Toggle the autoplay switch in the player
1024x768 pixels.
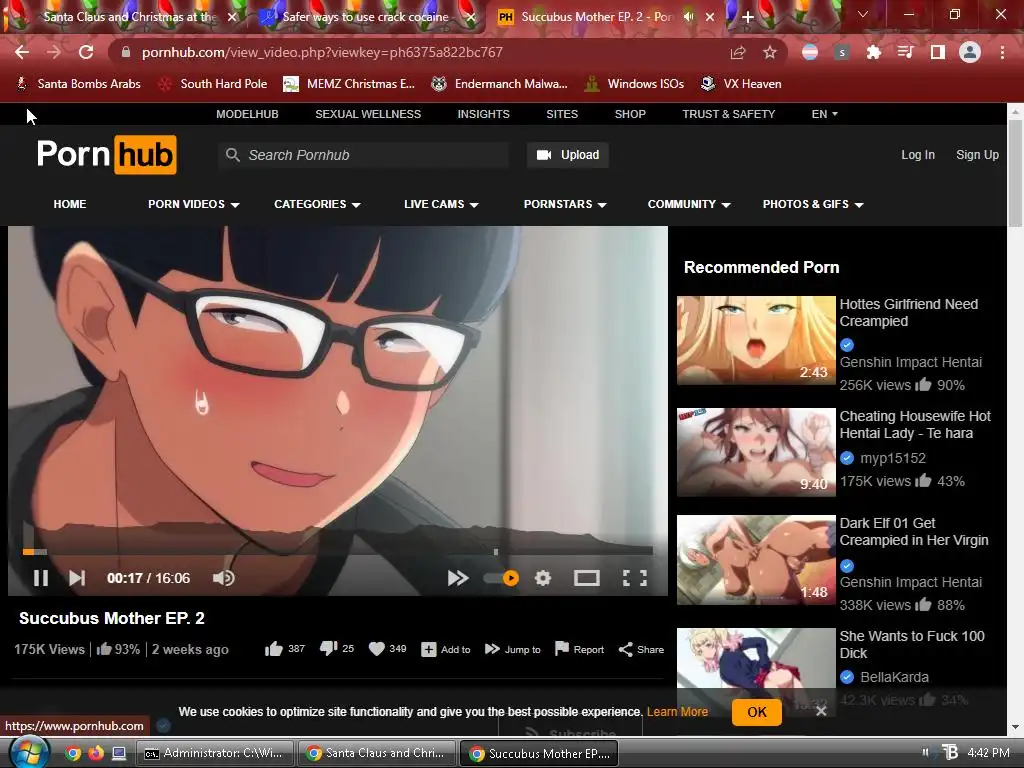501,578
